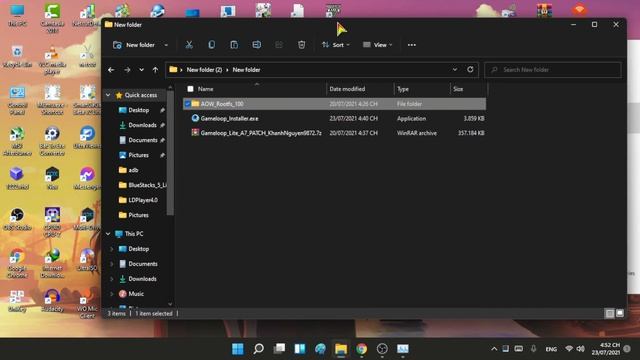Collapse the Quick access section
640x360 pixels.
108,95
